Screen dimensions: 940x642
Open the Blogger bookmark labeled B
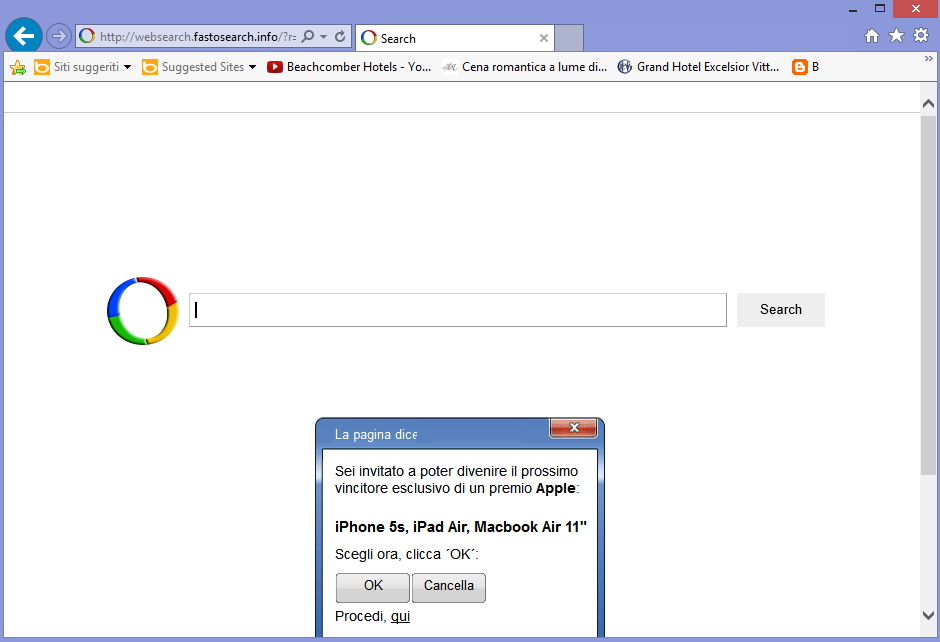point(805,67)
